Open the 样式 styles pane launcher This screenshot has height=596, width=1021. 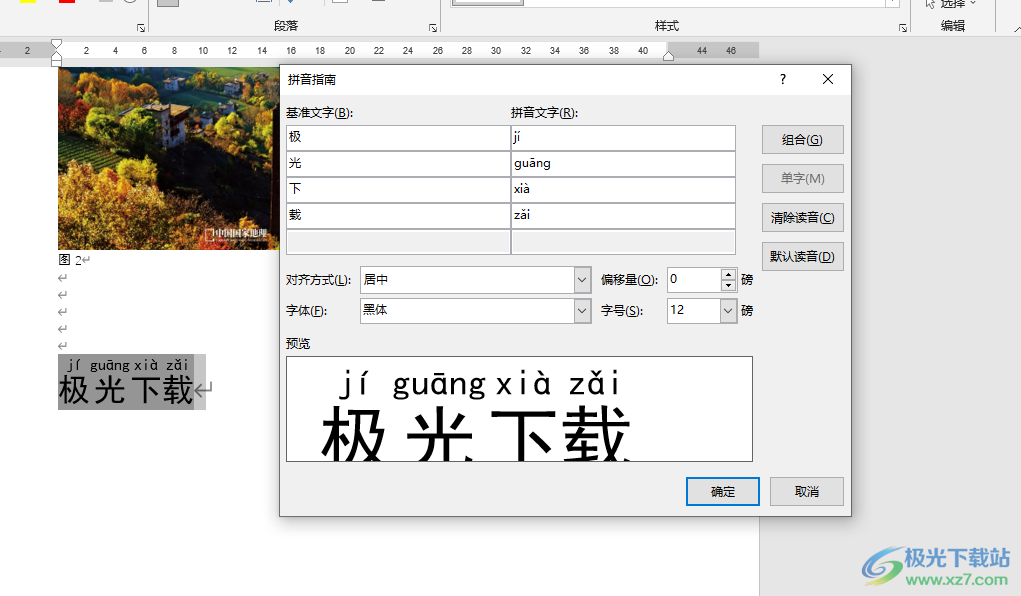coord(903,28)
